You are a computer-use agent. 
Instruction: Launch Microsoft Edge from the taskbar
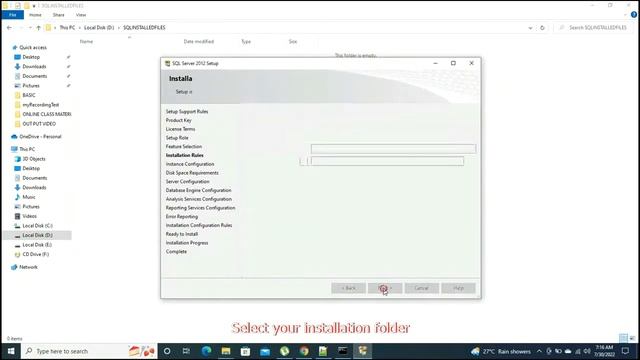click(206, 351)
